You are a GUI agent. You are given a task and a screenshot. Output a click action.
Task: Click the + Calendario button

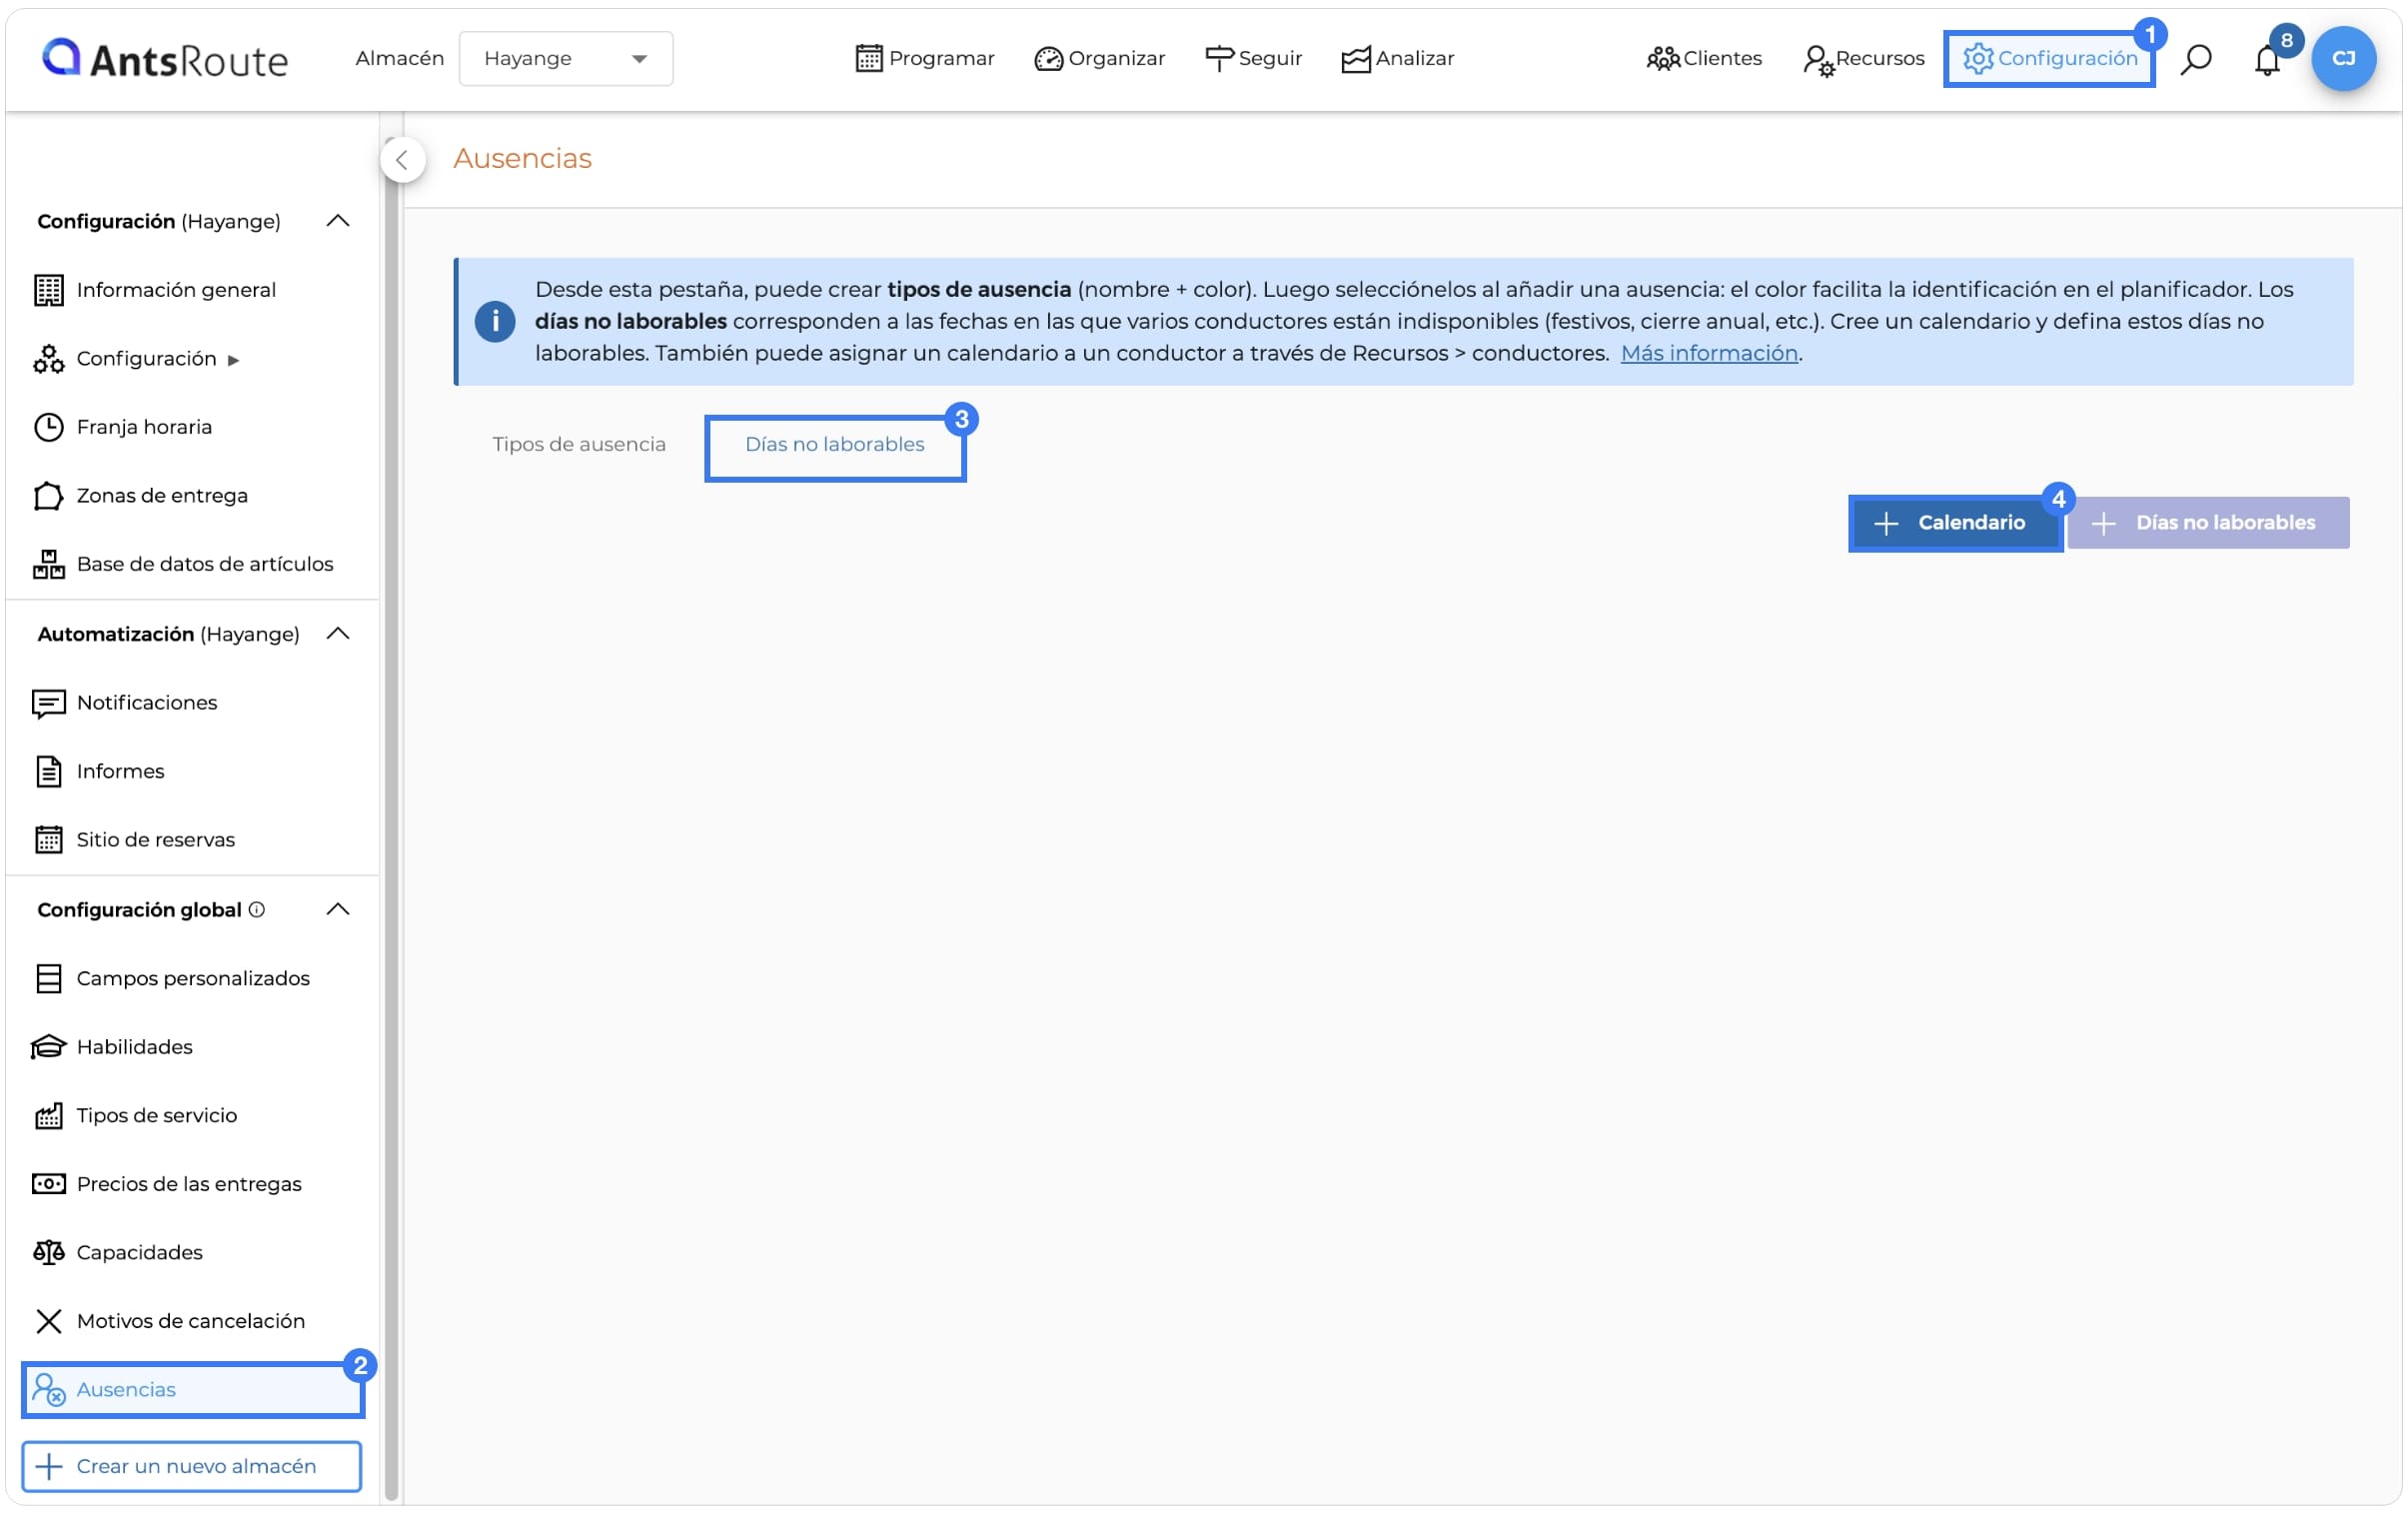[1954, 523]
